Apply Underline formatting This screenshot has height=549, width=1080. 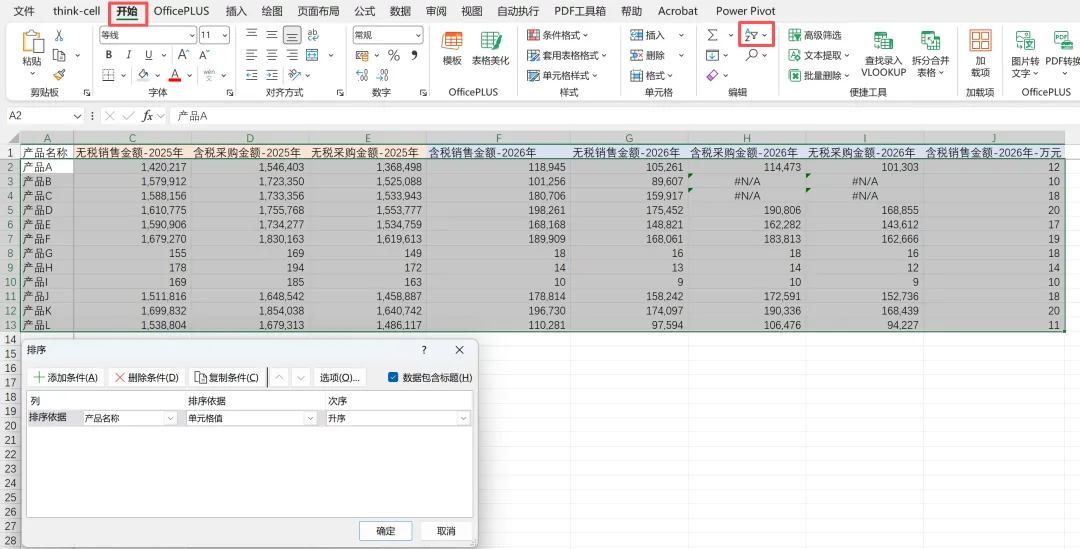point(148,55)
